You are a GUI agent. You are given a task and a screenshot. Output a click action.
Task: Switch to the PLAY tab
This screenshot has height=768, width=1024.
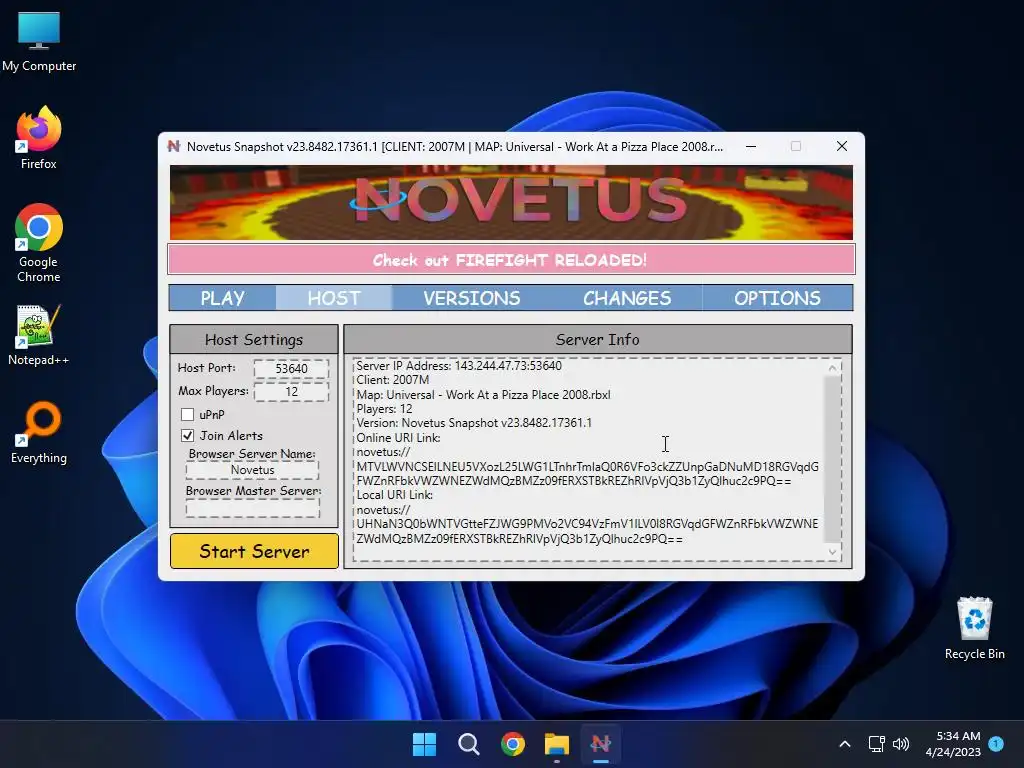223,298
